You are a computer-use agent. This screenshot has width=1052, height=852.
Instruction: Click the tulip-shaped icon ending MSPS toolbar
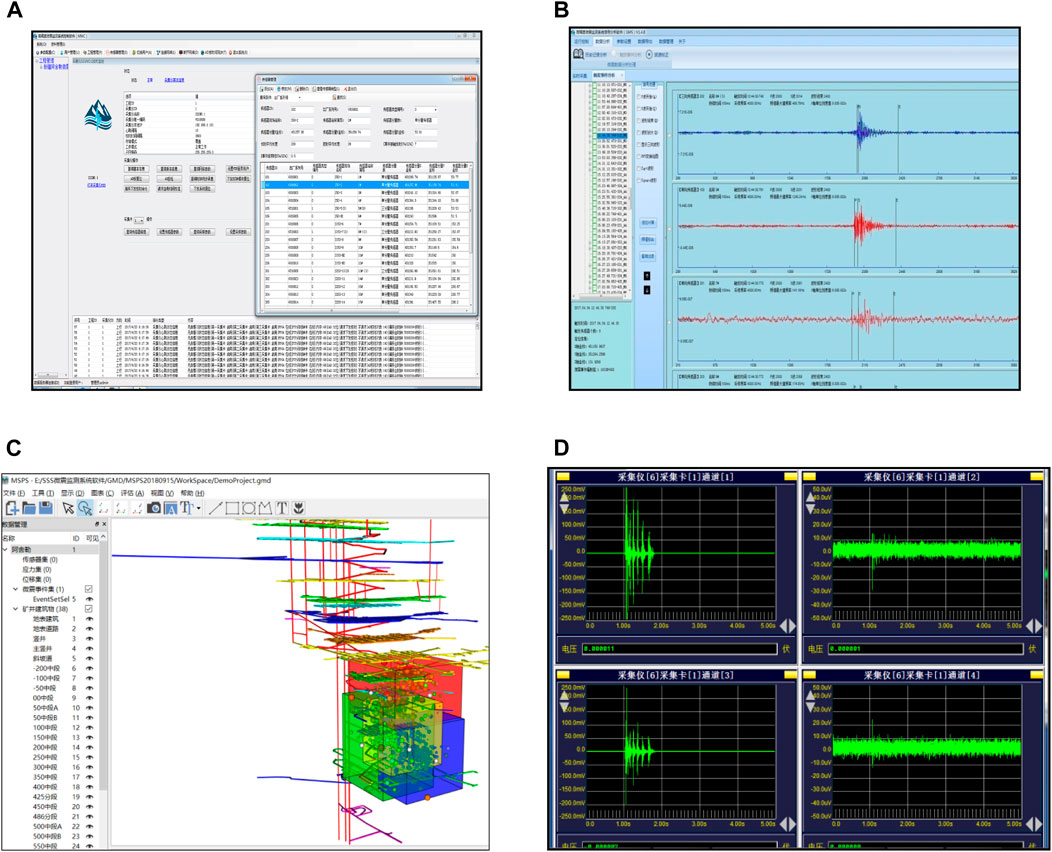(299, 509)
